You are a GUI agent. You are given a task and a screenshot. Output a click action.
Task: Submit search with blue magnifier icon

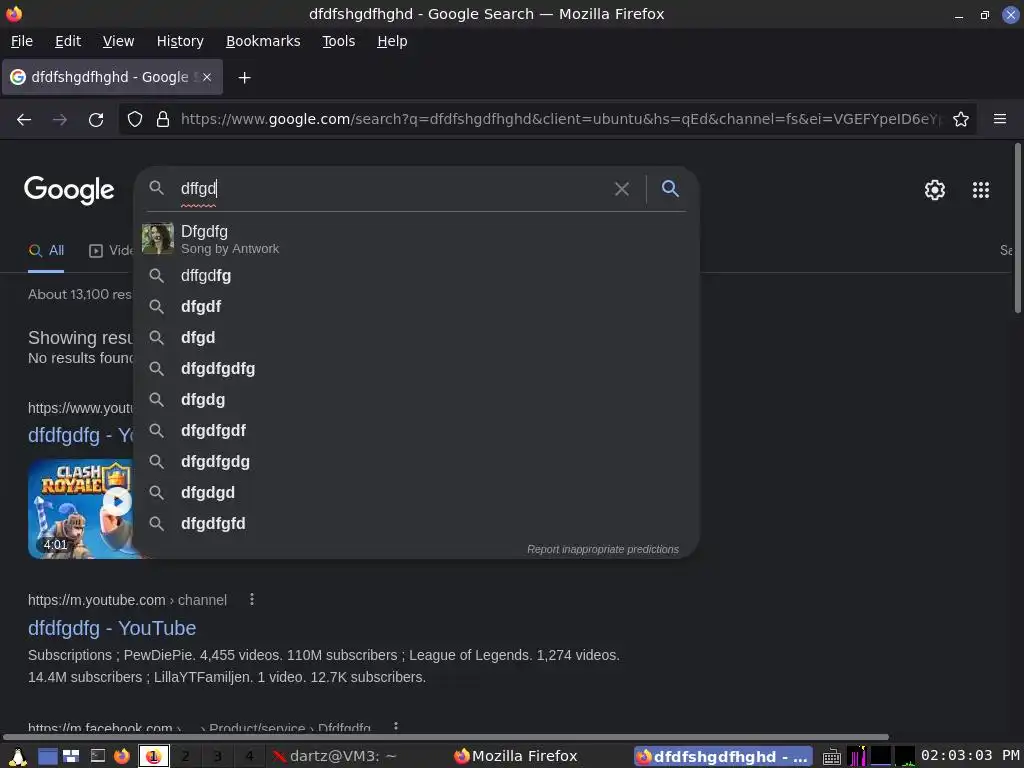(670, 189)
